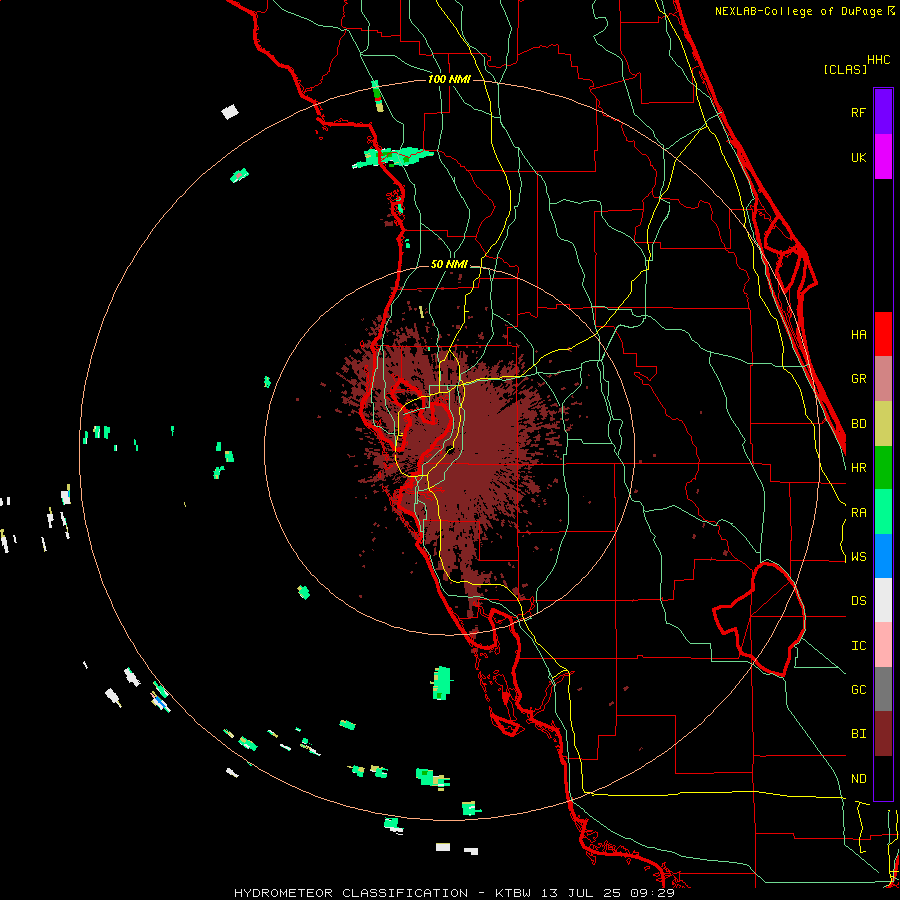Click the HA red legend swatch
This screenshot has height=900, width=900.
[x=883, y=334]
